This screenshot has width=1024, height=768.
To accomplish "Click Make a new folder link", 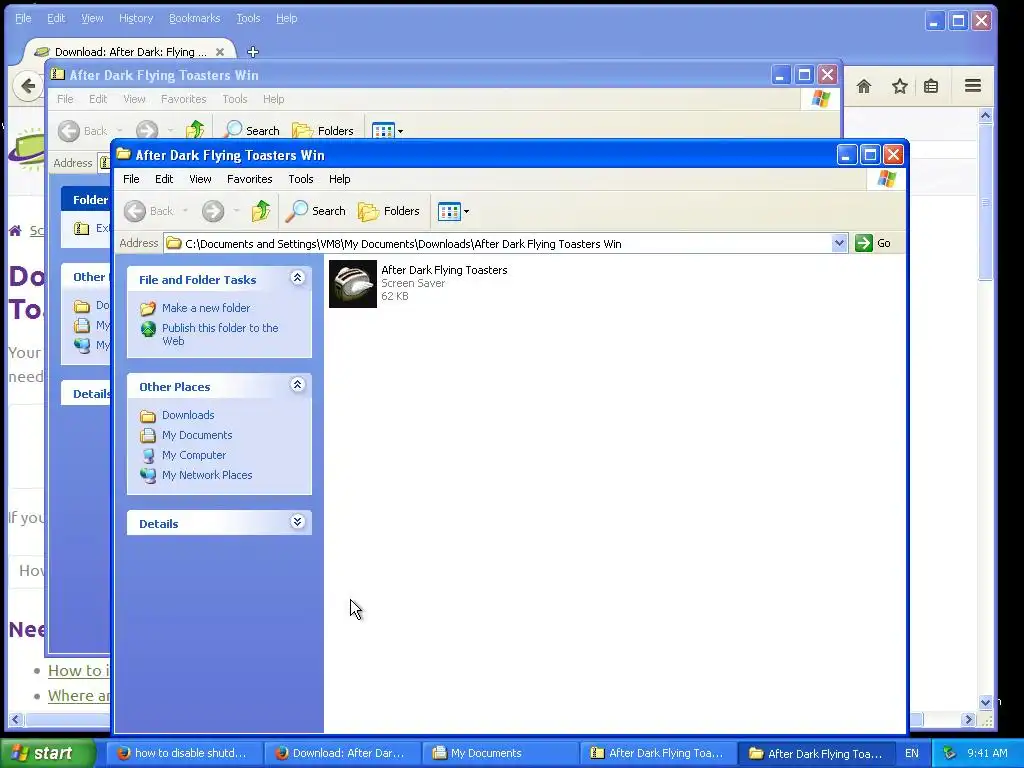I will (206, 308).
